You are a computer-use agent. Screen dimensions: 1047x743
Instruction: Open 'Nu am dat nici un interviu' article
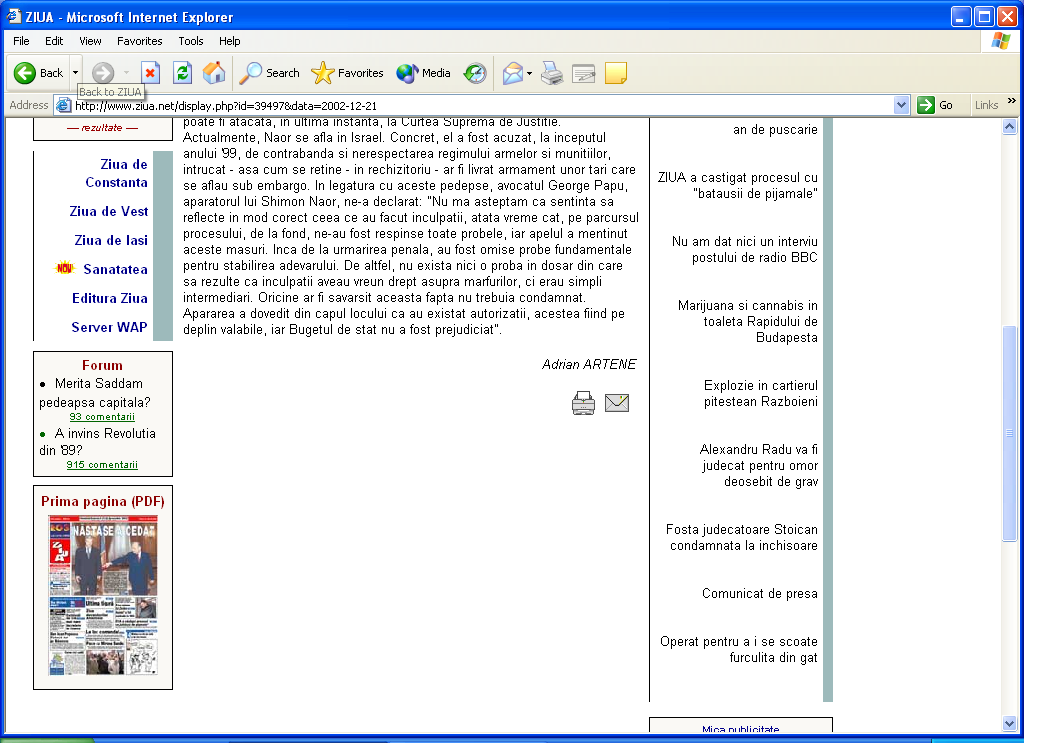coord(745,250)
